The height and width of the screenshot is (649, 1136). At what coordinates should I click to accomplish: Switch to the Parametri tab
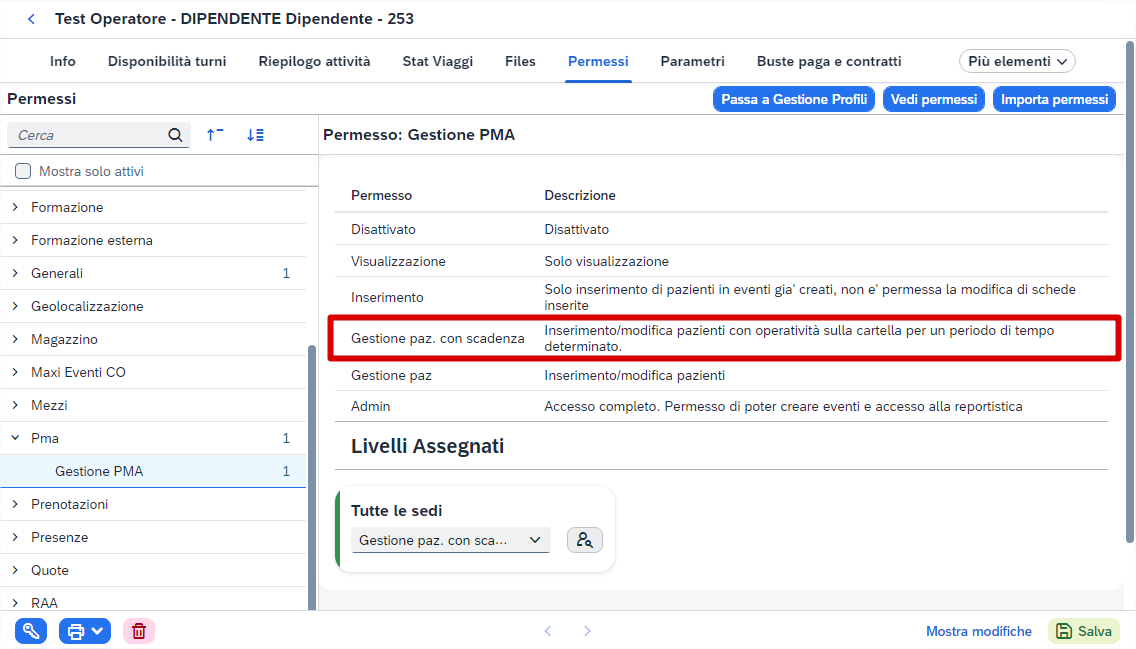click(692, 62)
